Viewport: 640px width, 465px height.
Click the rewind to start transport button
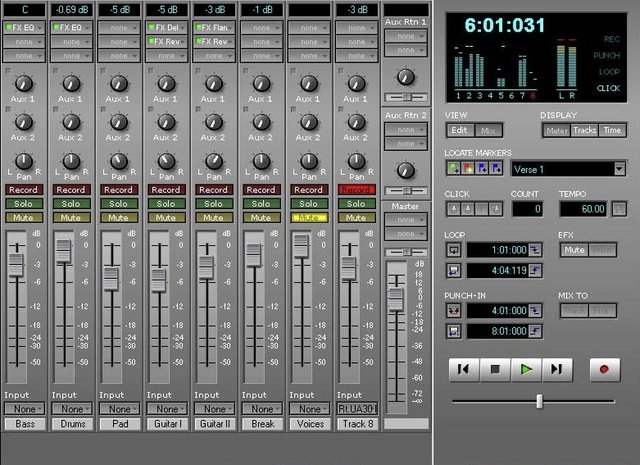pos(464,369)
